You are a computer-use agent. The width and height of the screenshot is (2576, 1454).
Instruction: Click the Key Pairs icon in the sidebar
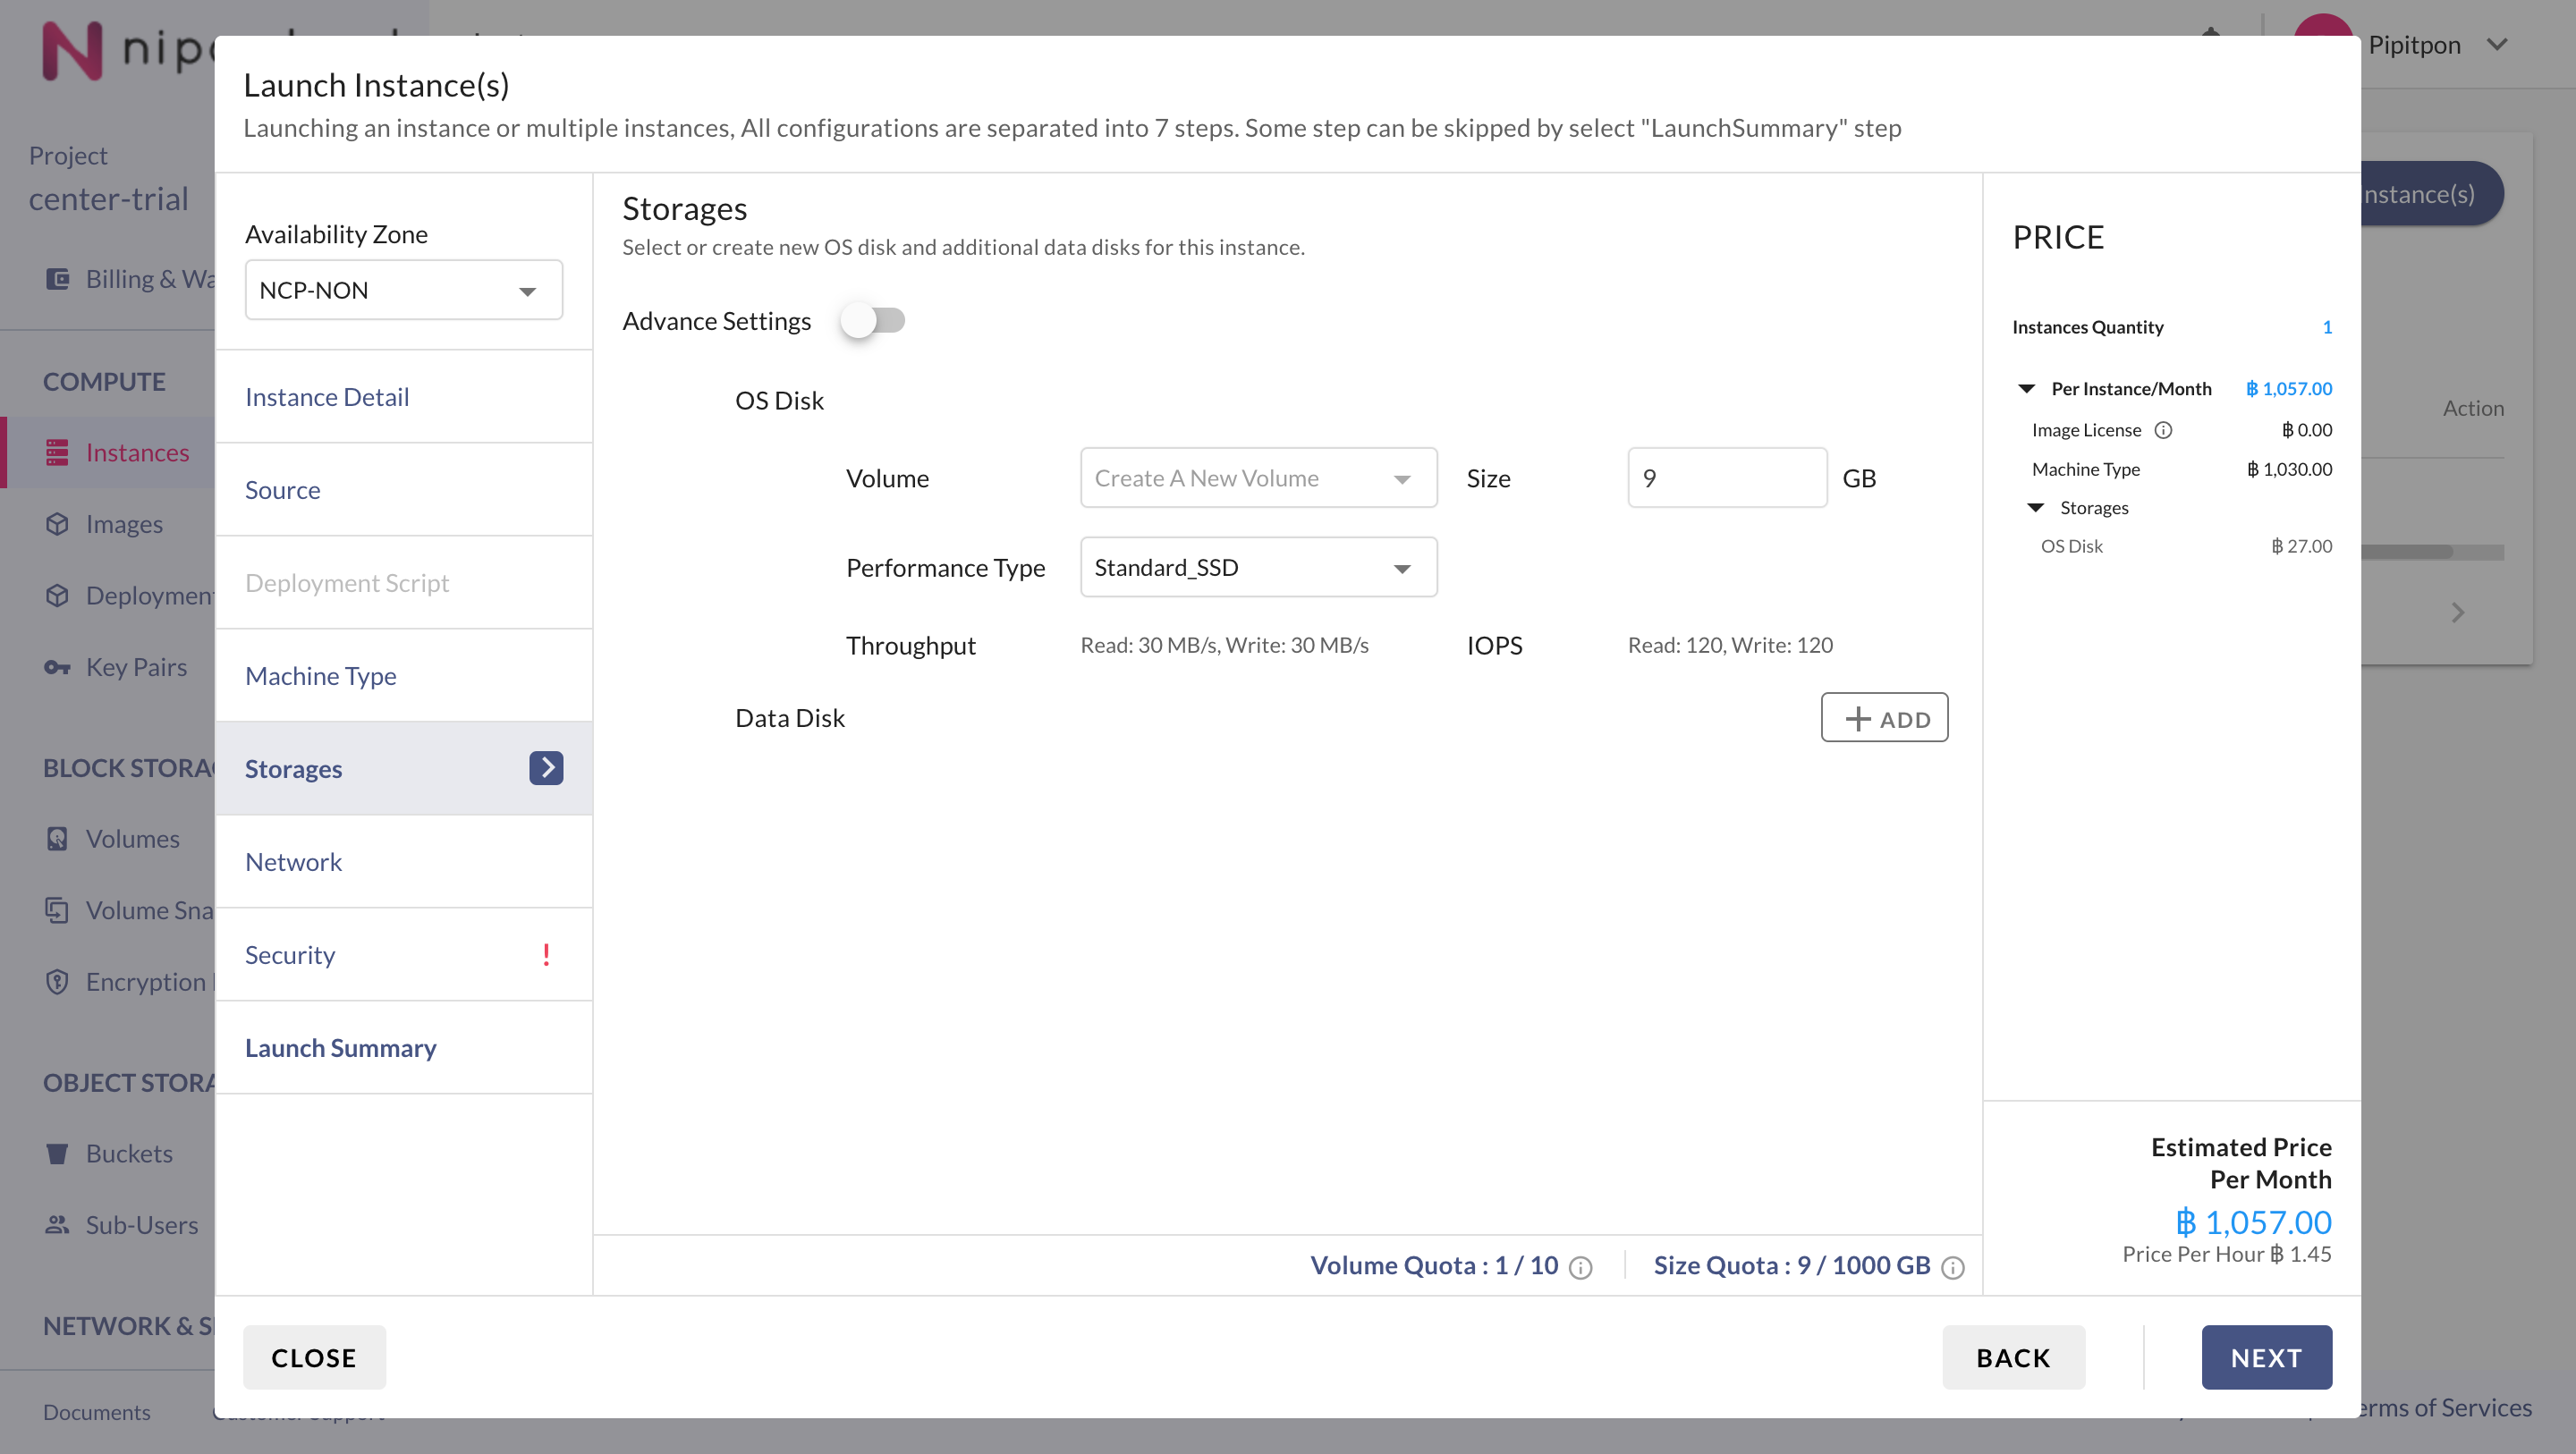click(x=57, y=667)
